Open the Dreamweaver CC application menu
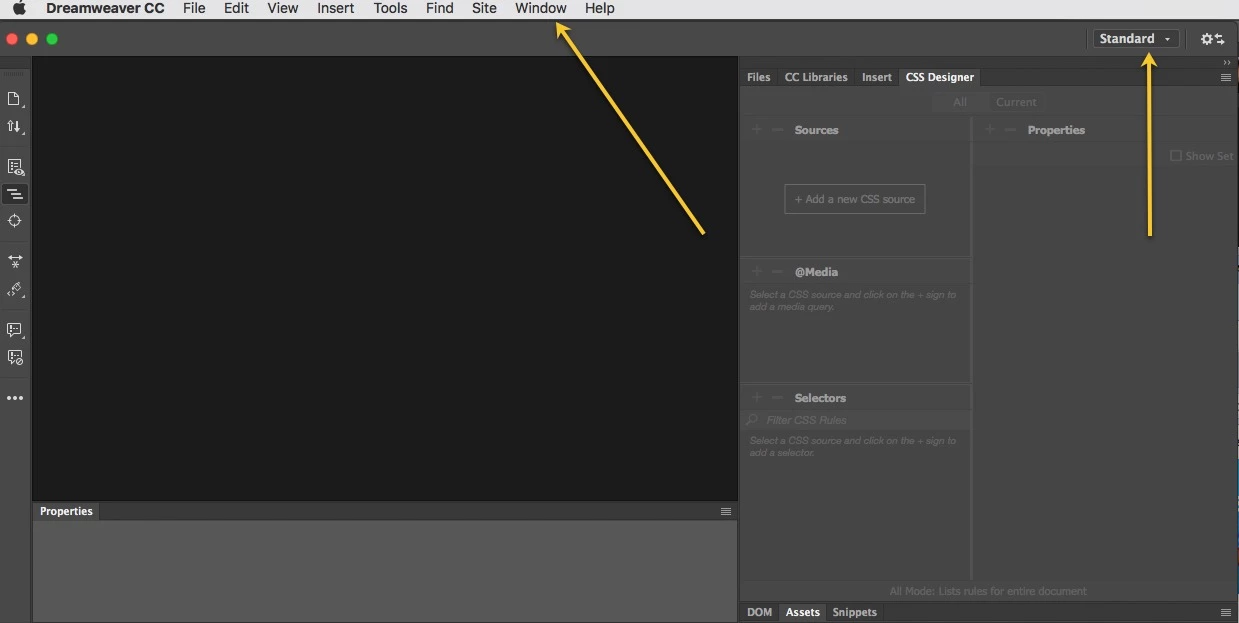Image resolution: width=1239 pixels, height=623 pixels. (105, 8)
